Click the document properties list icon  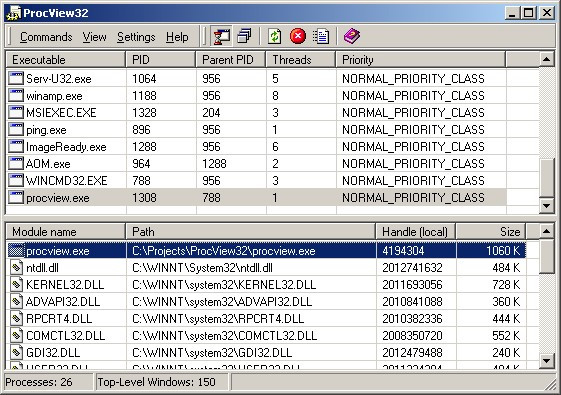coord(321,36)
